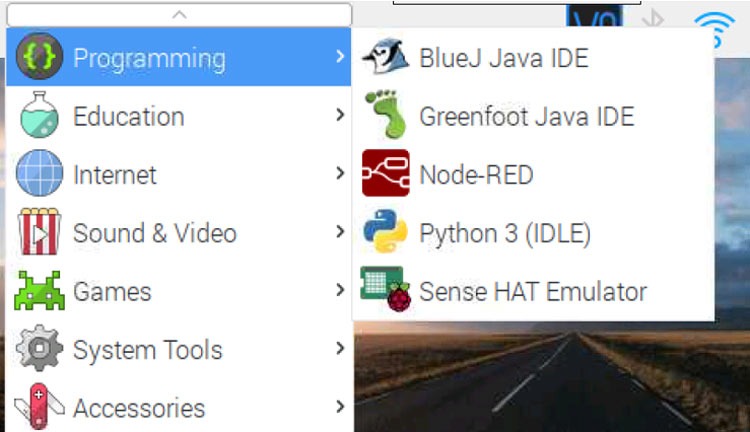Viewport: 750px width, 432px height.
Task: Expand the Education submenu arrow
Action: point(340,116)
